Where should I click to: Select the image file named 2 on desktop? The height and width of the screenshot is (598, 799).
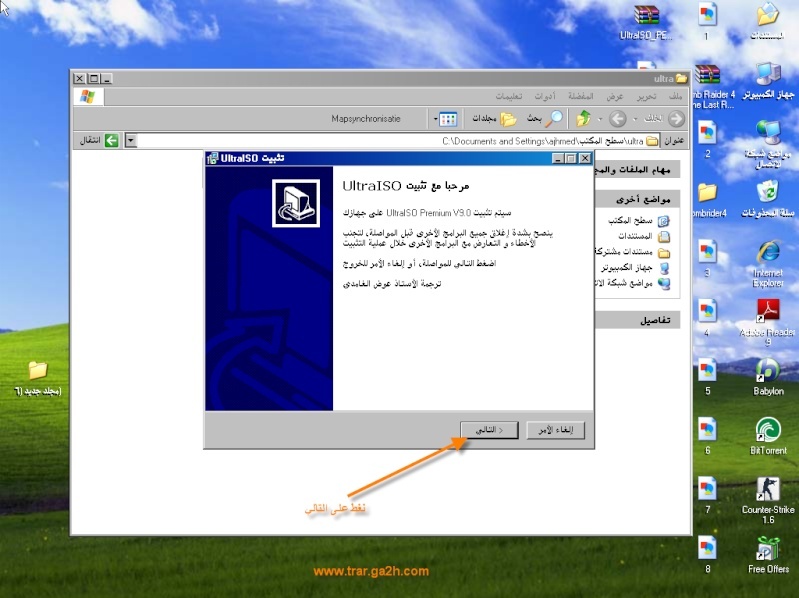707,139
